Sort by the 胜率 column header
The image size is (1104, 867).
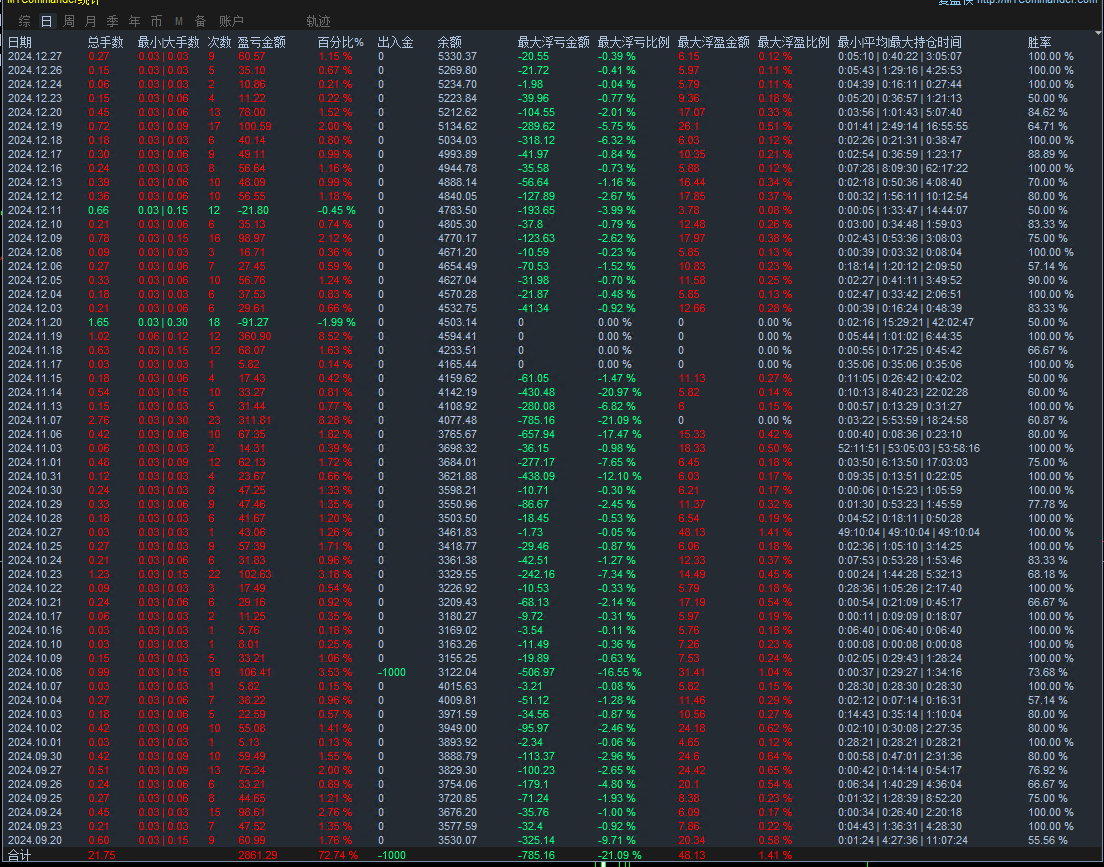coord(1040,42)
